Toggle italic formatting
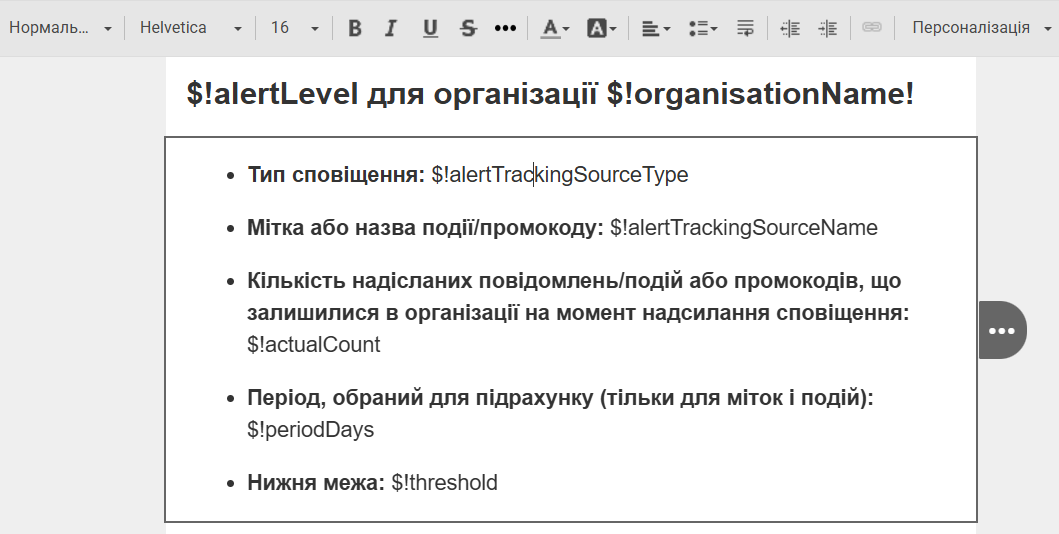The width and height of the screenshot is (1059, 534). [x=390, y=28]
